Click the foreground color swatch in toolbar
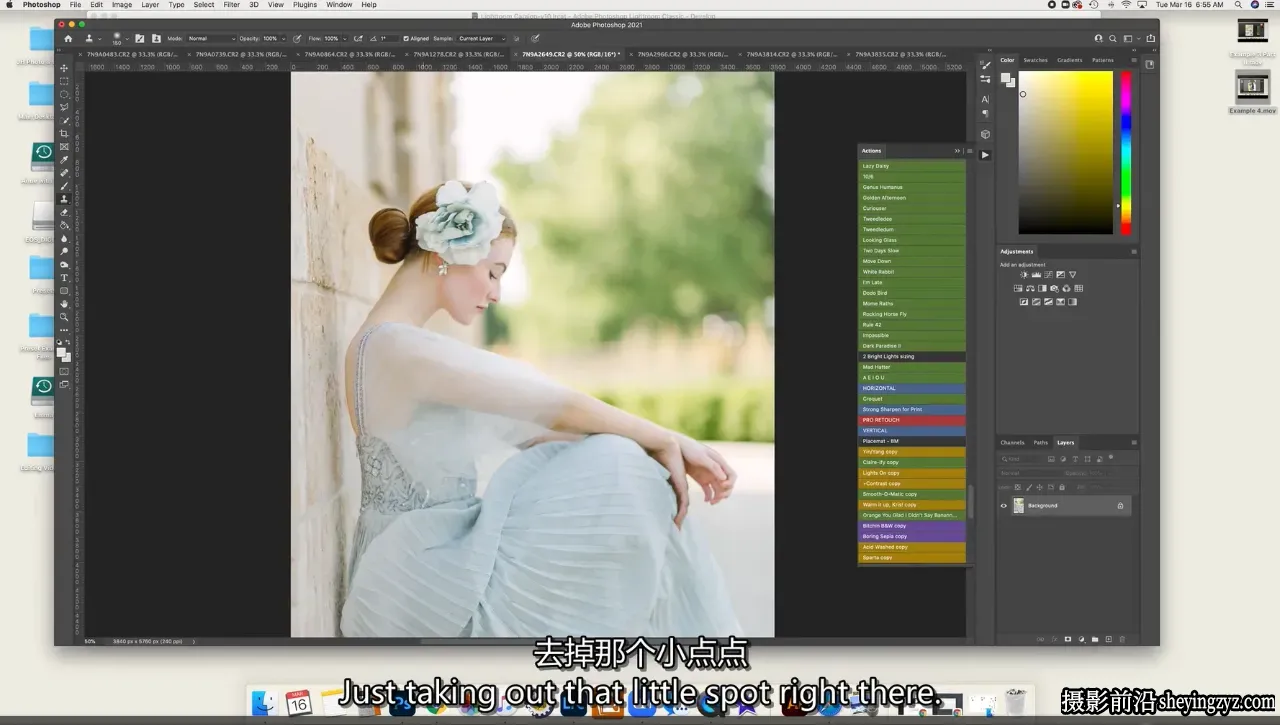This screenshot has height=725, width=1280. coord(62,351)
